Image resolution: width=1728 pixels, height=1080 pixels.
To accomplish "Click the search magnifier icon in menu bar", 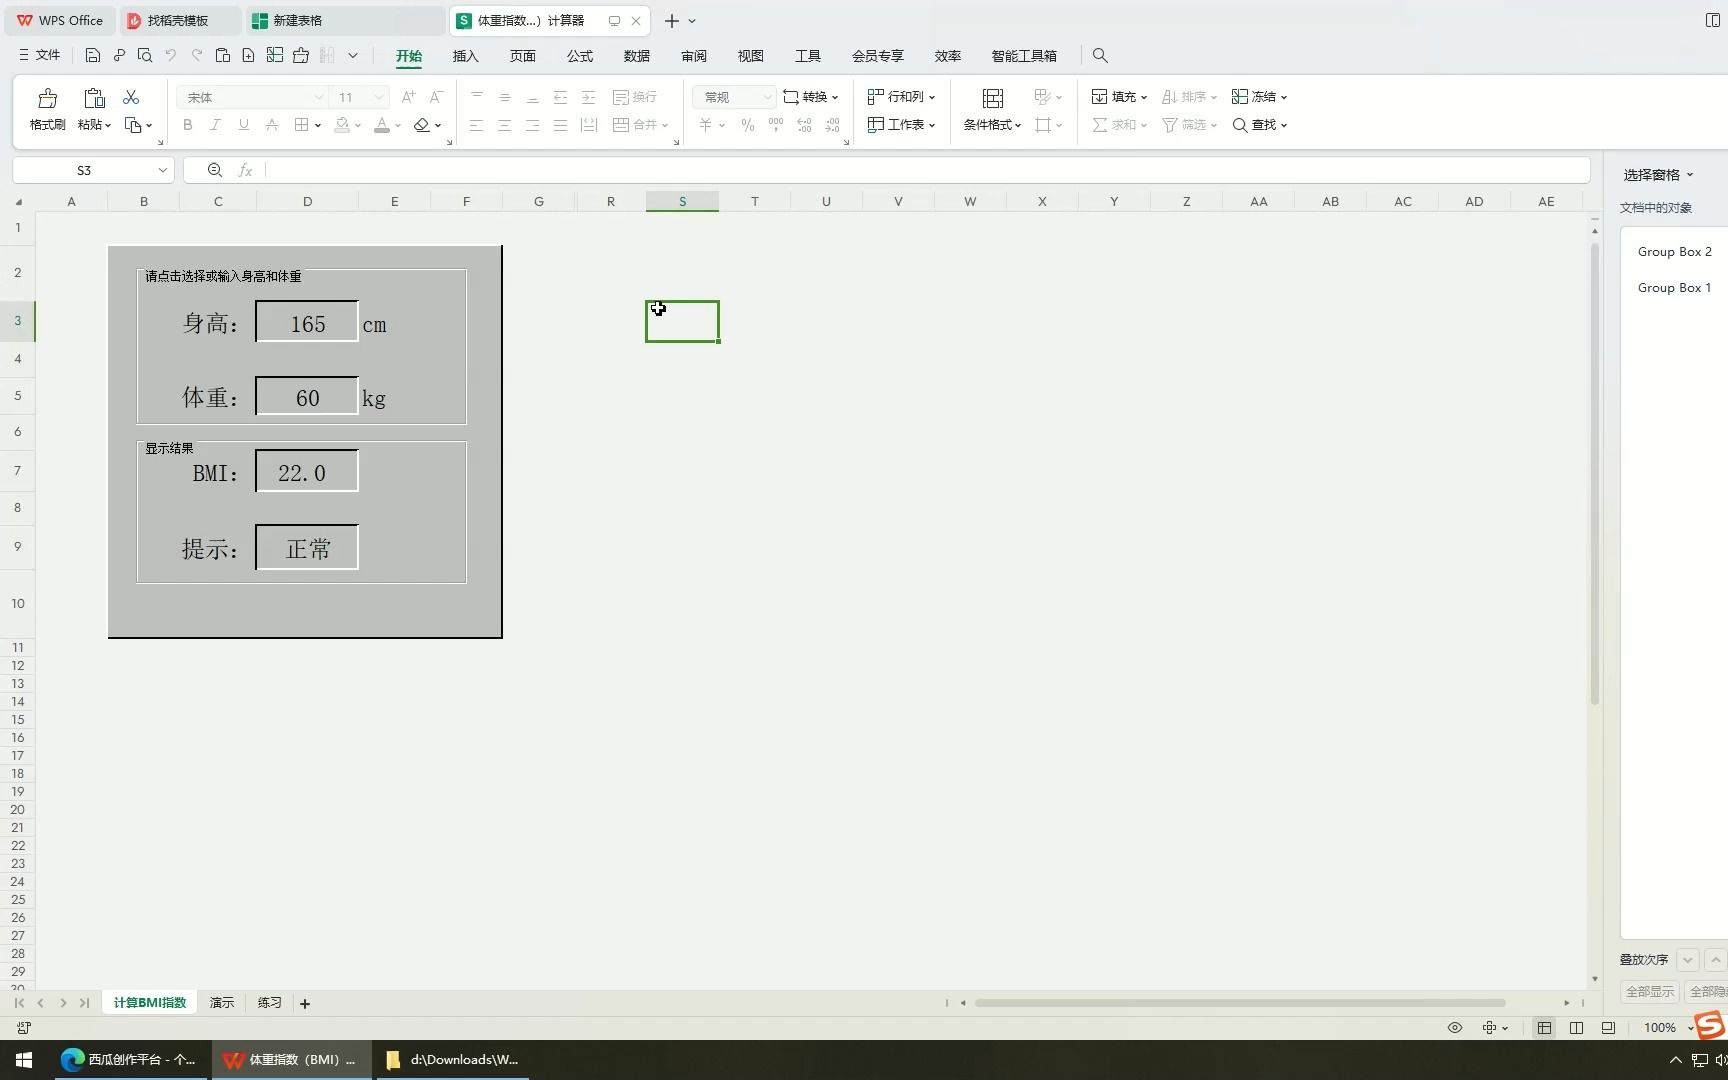I will [1100, 56].
